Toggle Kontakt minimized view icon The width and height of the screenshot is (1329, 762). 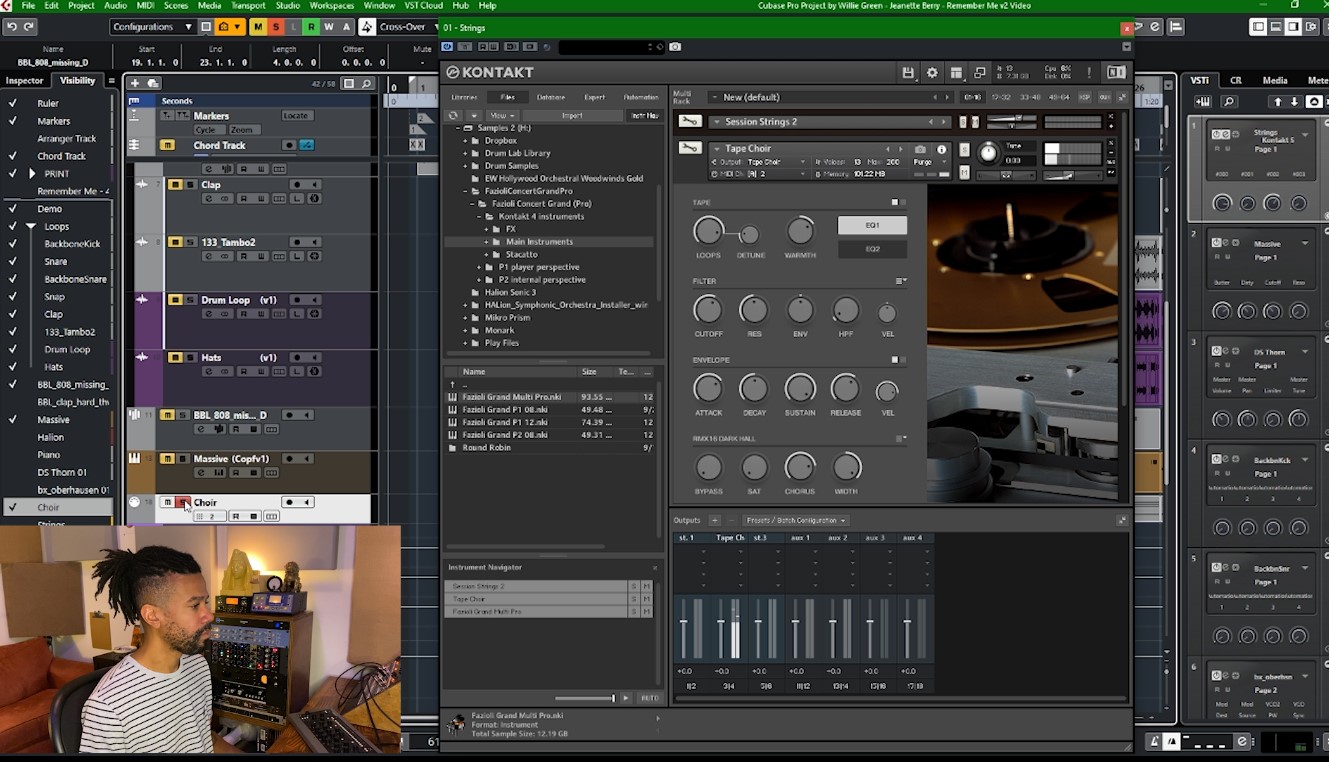pos(980,73)
